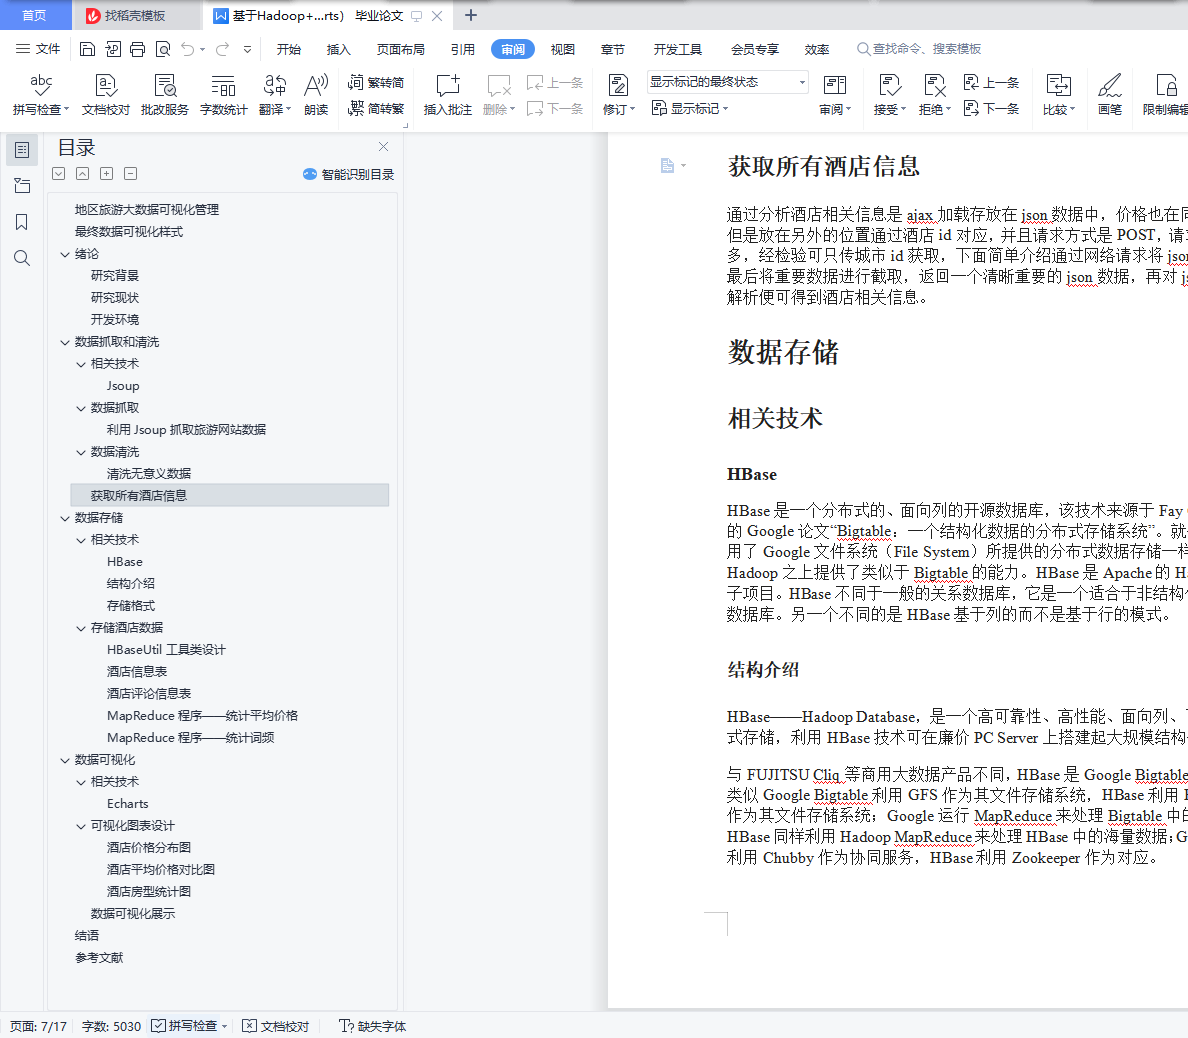Go to the 首页 tab
Image resolution: width=1188 pixels, height=1038 pixels.
(34, 15)
